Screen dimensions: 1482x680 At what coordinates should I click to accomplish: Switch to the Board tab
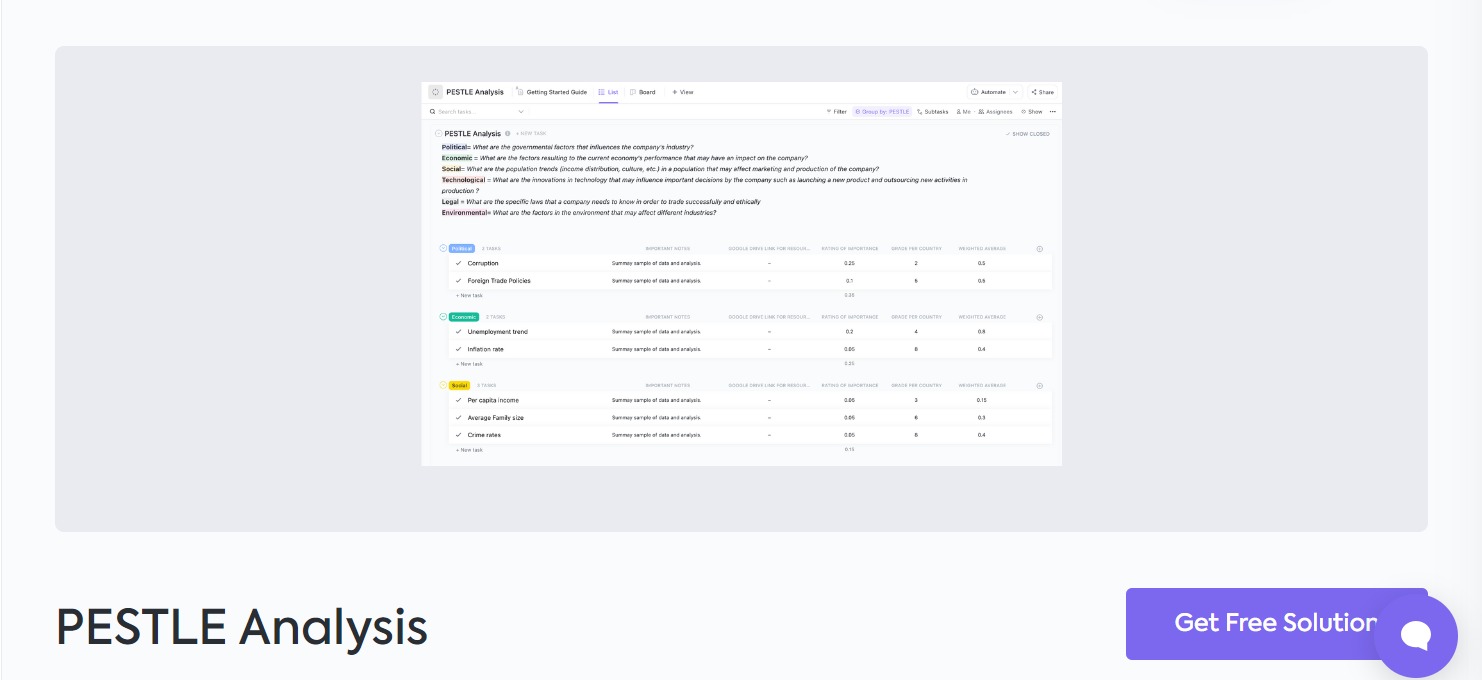point(643,92)
